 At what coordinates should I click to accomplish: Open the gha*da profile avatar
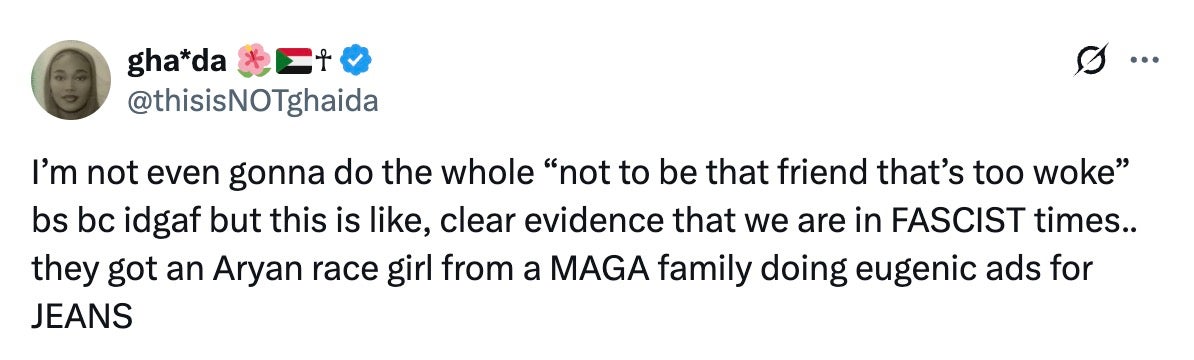click(x=71, y=80)
